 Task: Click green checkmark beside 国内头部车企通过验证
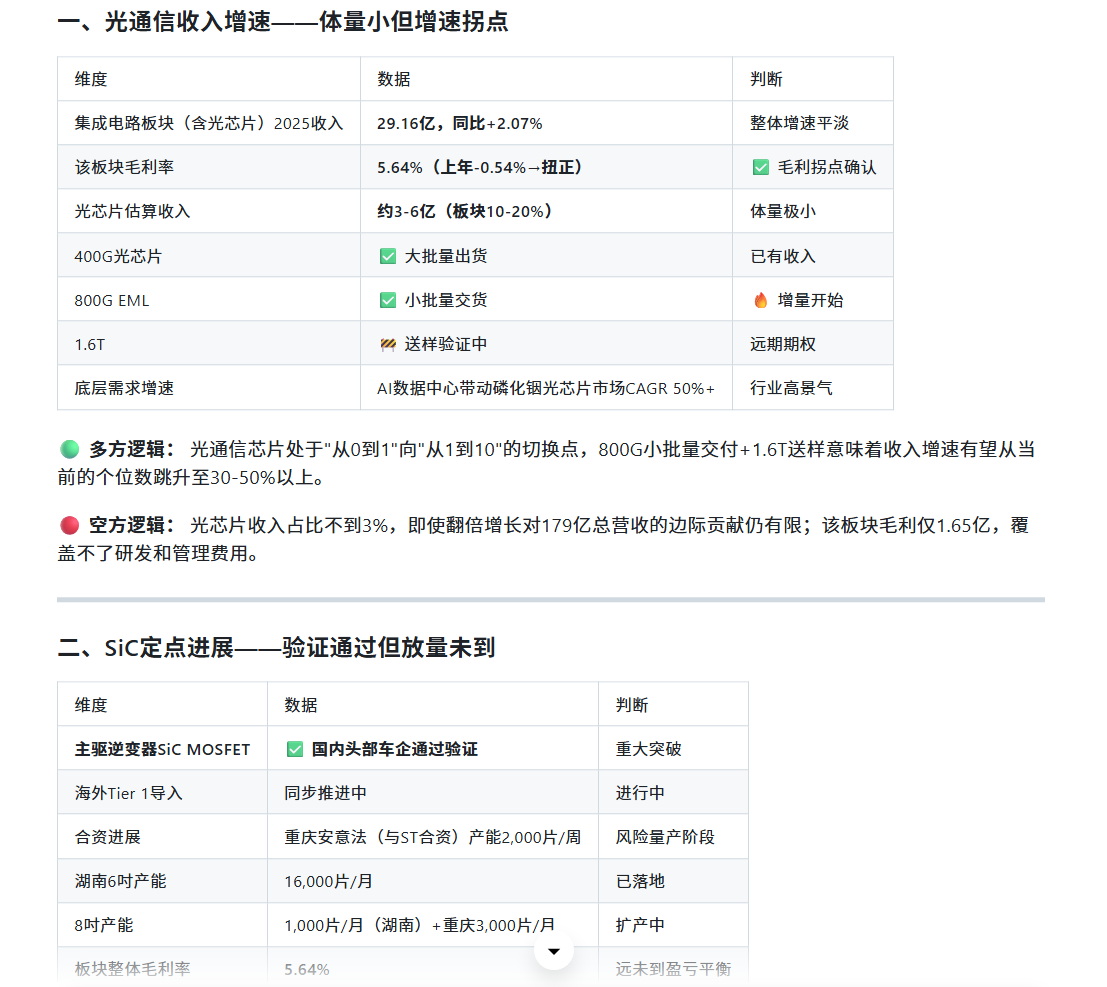point(295,749)
